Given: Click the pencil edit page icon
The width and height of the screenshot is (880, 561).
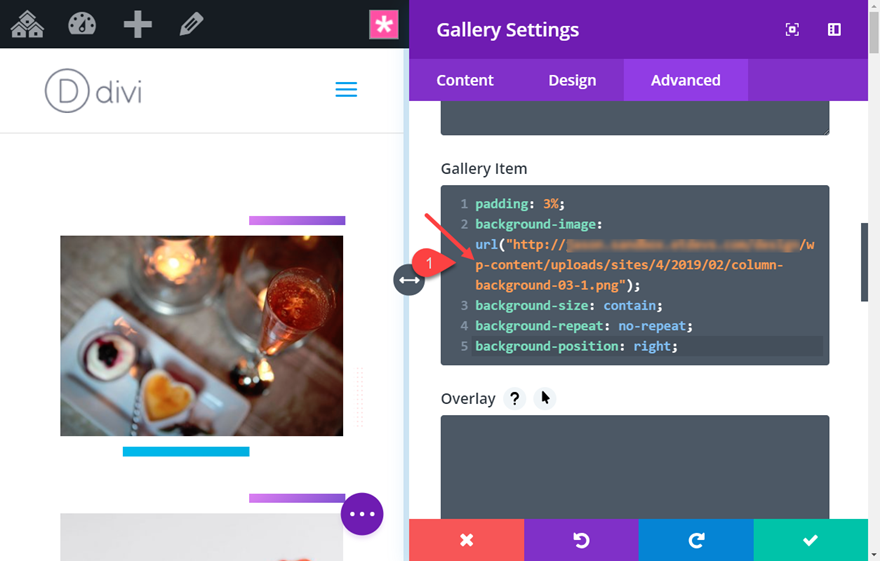Looking at the screenshot, I should click(191, 25).
